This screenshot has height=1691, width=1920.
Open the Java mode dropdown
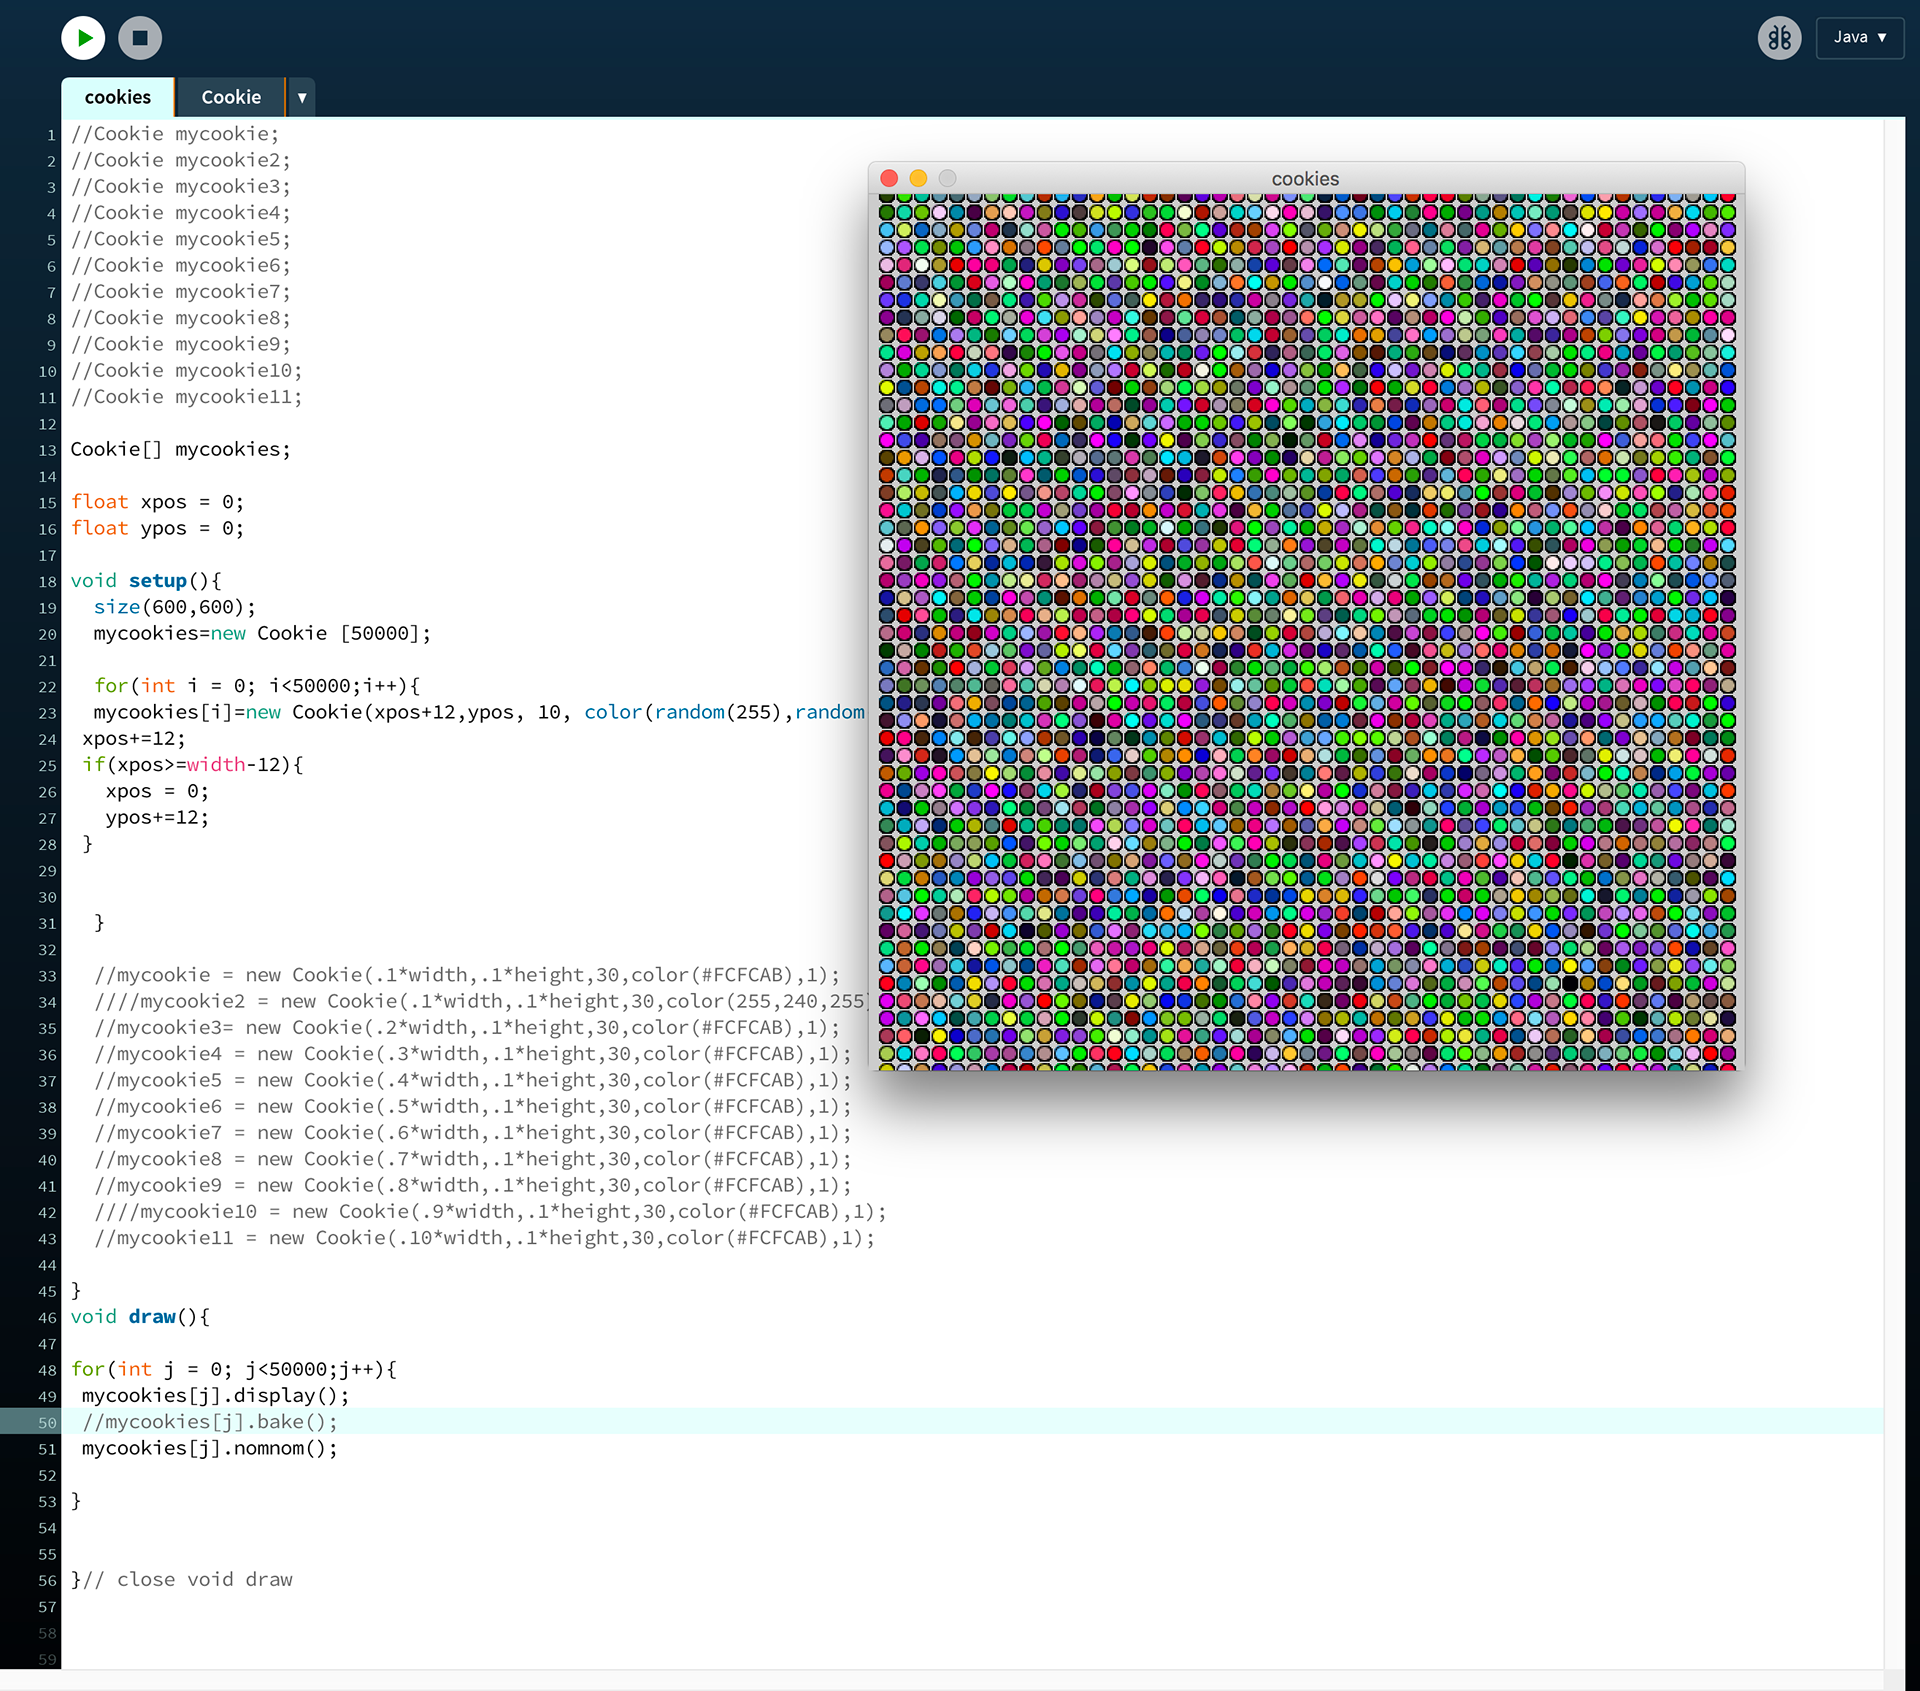(x=1859, y=38)
